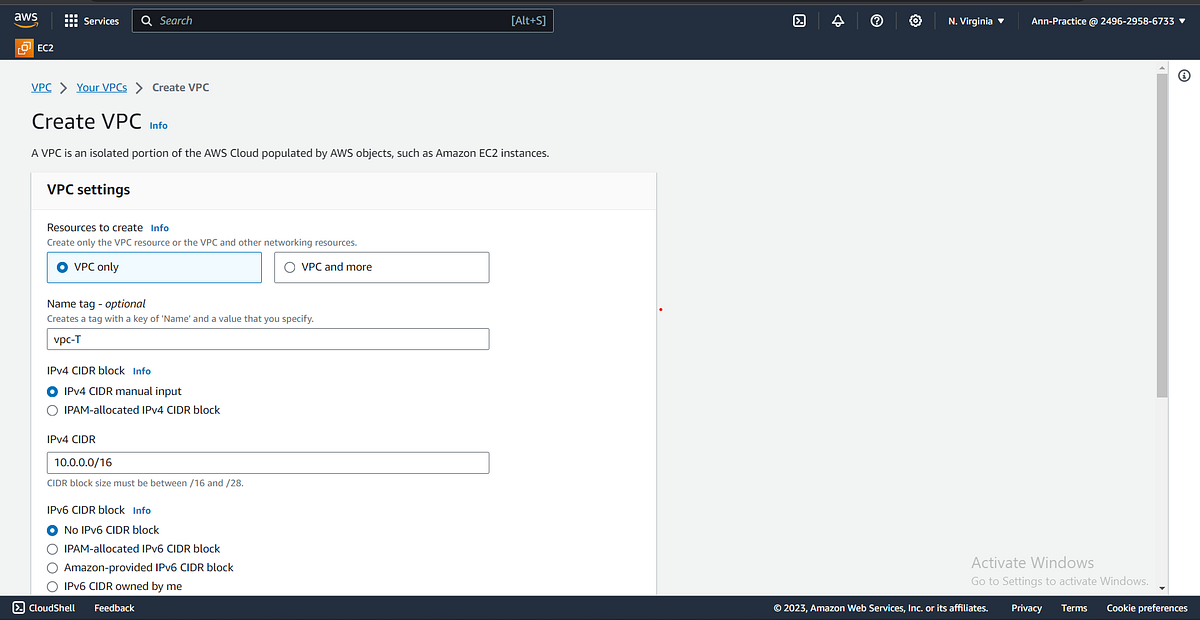This screenshot has height=620, width=1200.
Task: Launch CloudShell from the top navigation icon
Action: click(798, 20)
